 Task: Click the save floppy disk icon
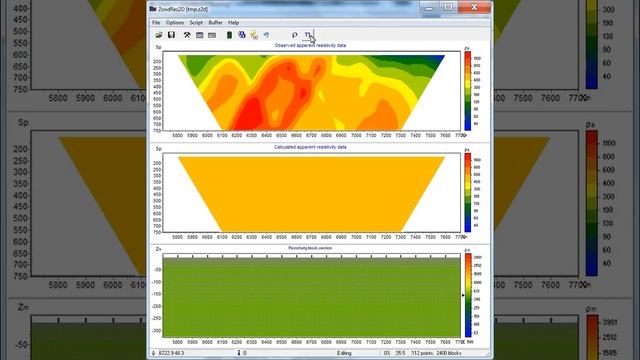(171, 35)
